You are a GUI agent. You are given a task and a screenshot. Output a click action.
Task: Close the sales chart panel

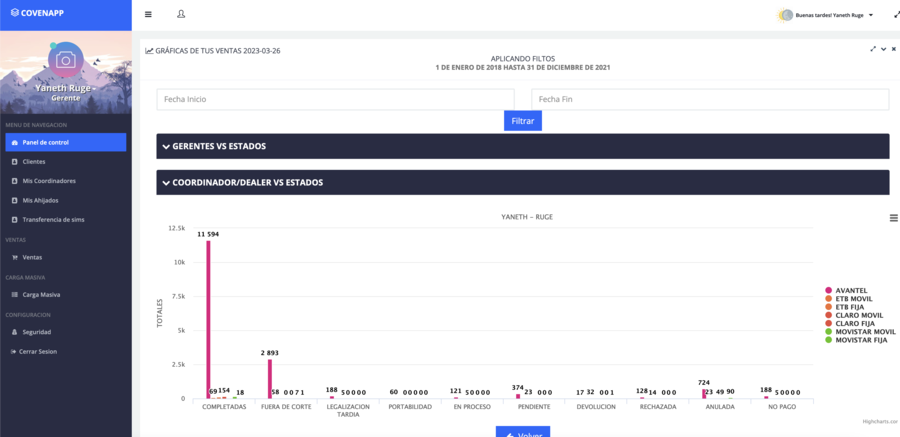(x=894, y=49)
